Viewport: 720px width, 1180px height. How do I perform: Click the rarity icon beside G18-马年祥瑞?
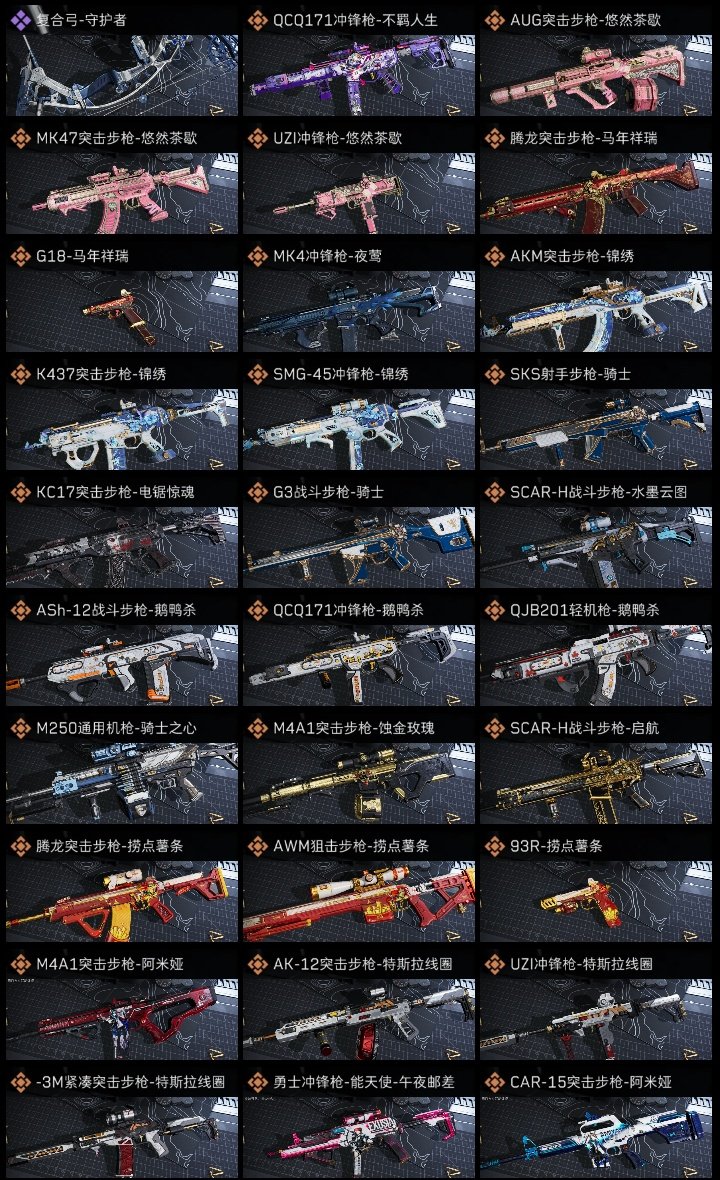tap(20, 256)
